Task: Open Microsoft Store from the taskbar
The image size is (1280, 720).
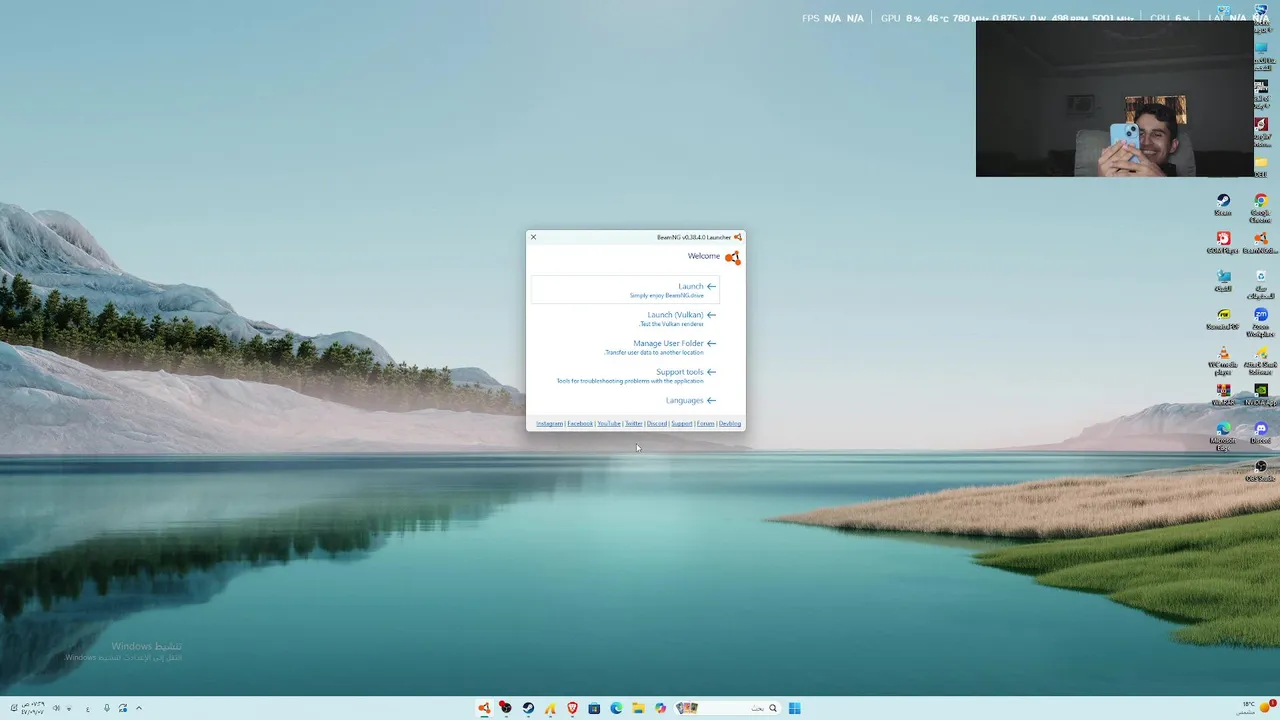Action: point(594,708)
